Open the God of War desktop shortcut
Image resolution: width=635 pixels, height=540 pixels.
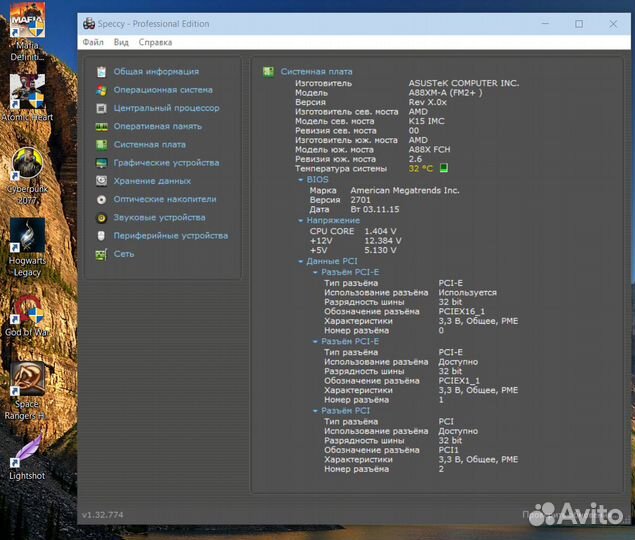(28, 316)
